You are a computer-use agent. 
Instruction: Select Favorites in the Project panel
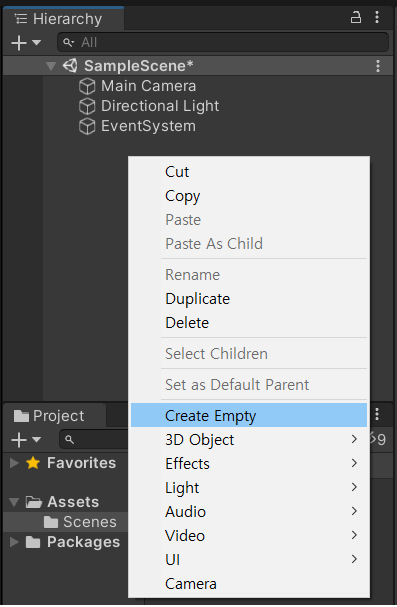81,463
